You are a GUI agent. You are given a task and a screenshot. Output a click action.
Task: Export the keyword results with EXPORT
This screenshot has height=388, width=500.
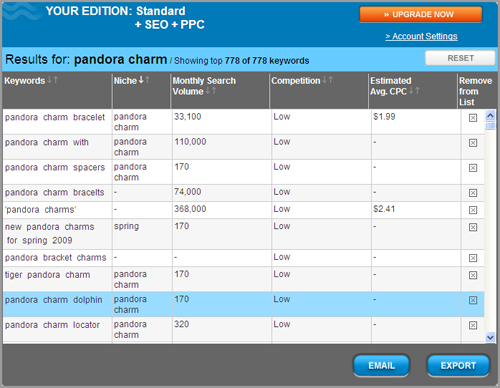458,366
